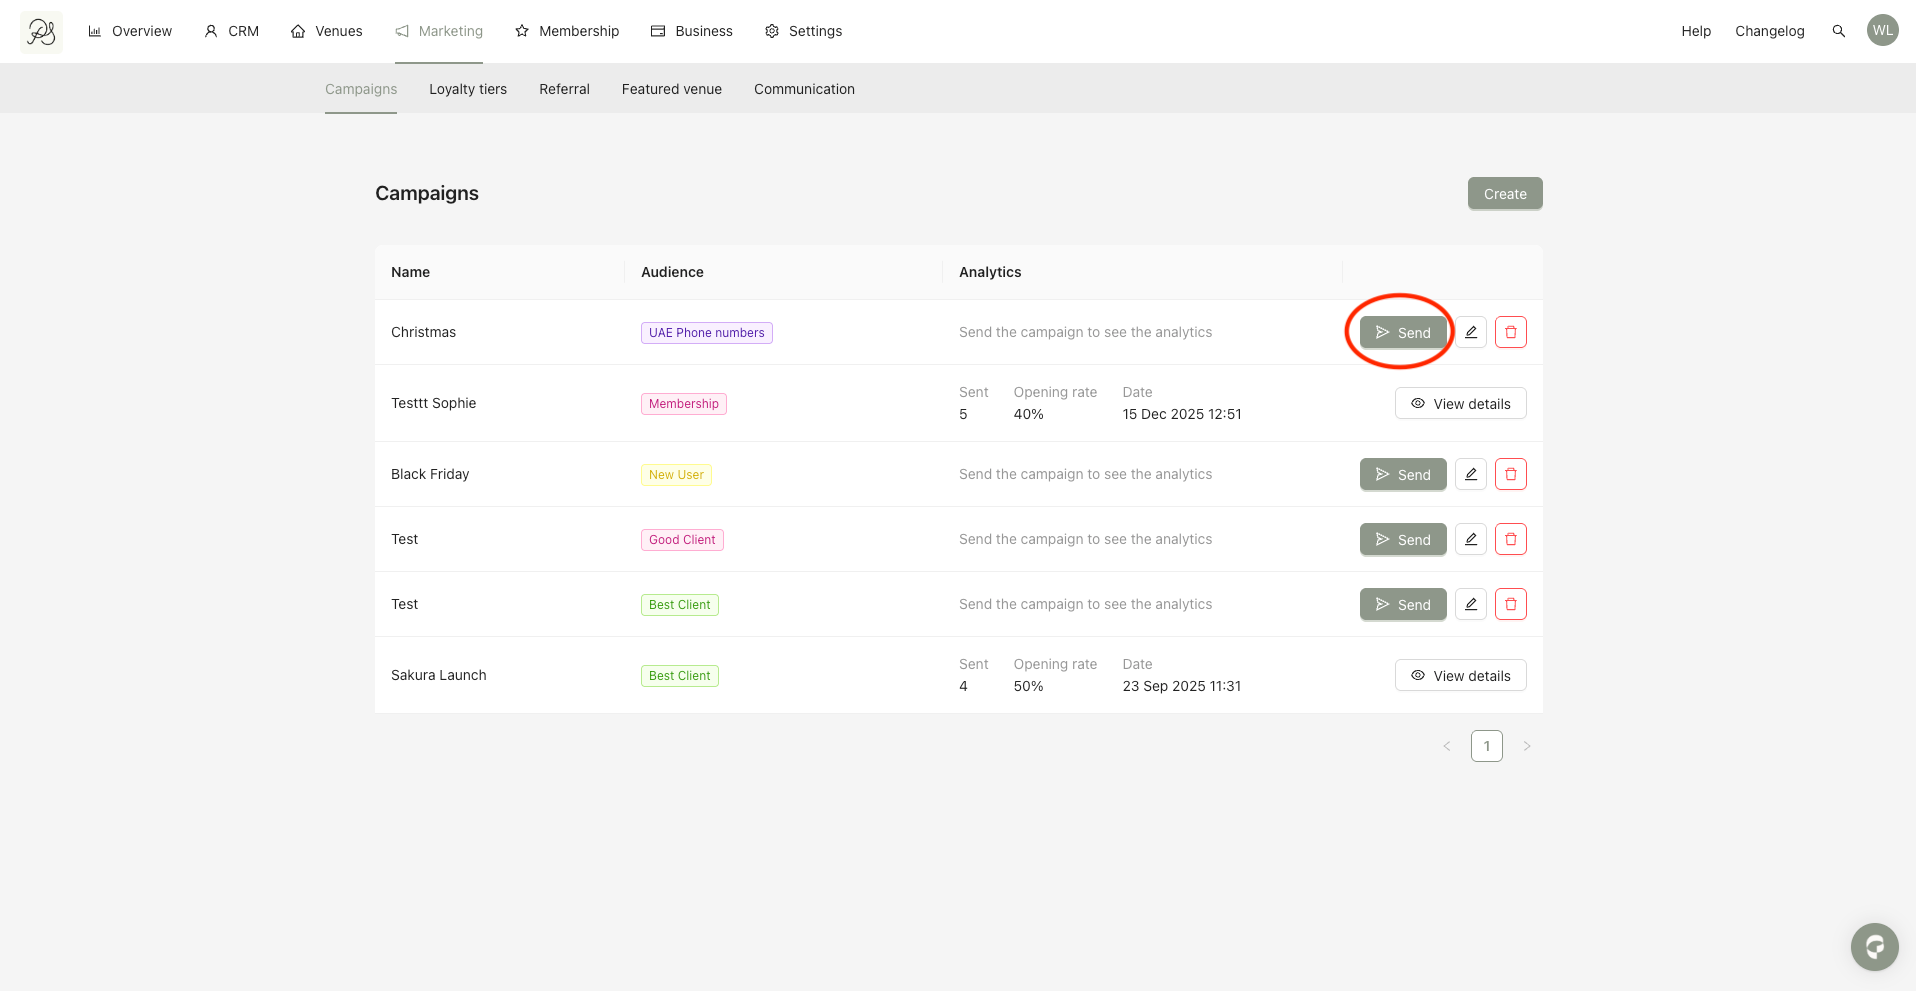Edit the Test campaign with Best Client audience

[1470, 604]
